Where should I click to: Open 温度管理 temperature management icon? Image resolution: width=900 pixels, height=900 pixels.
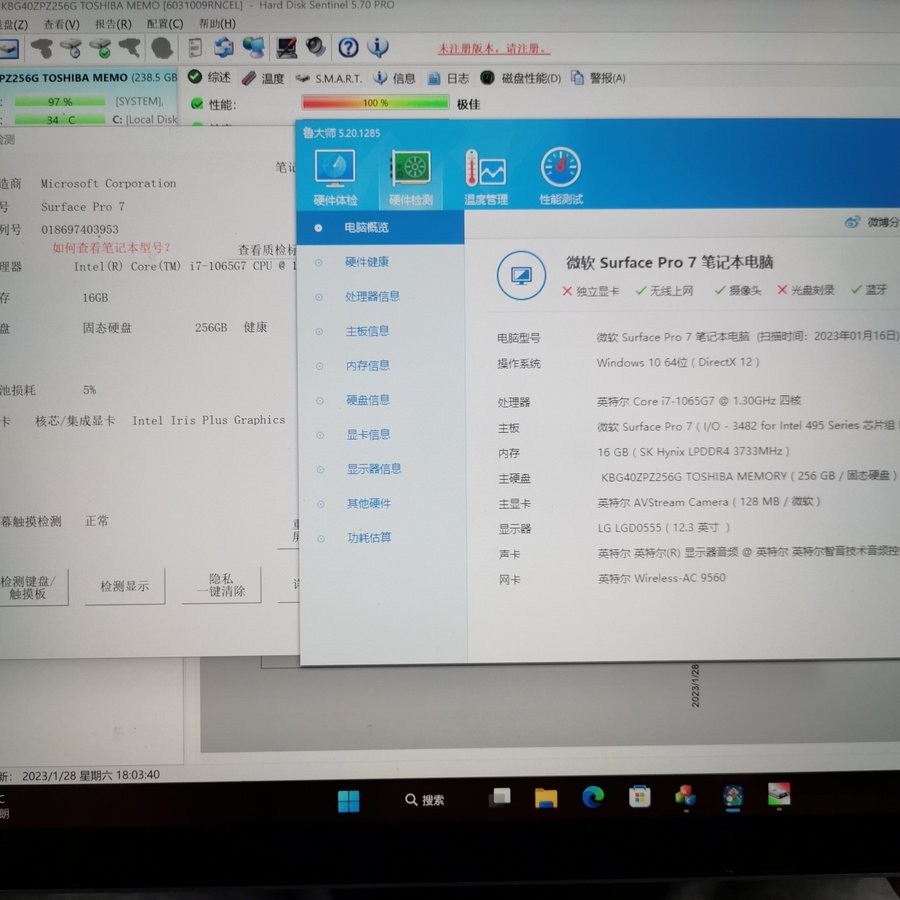(486, 176)
